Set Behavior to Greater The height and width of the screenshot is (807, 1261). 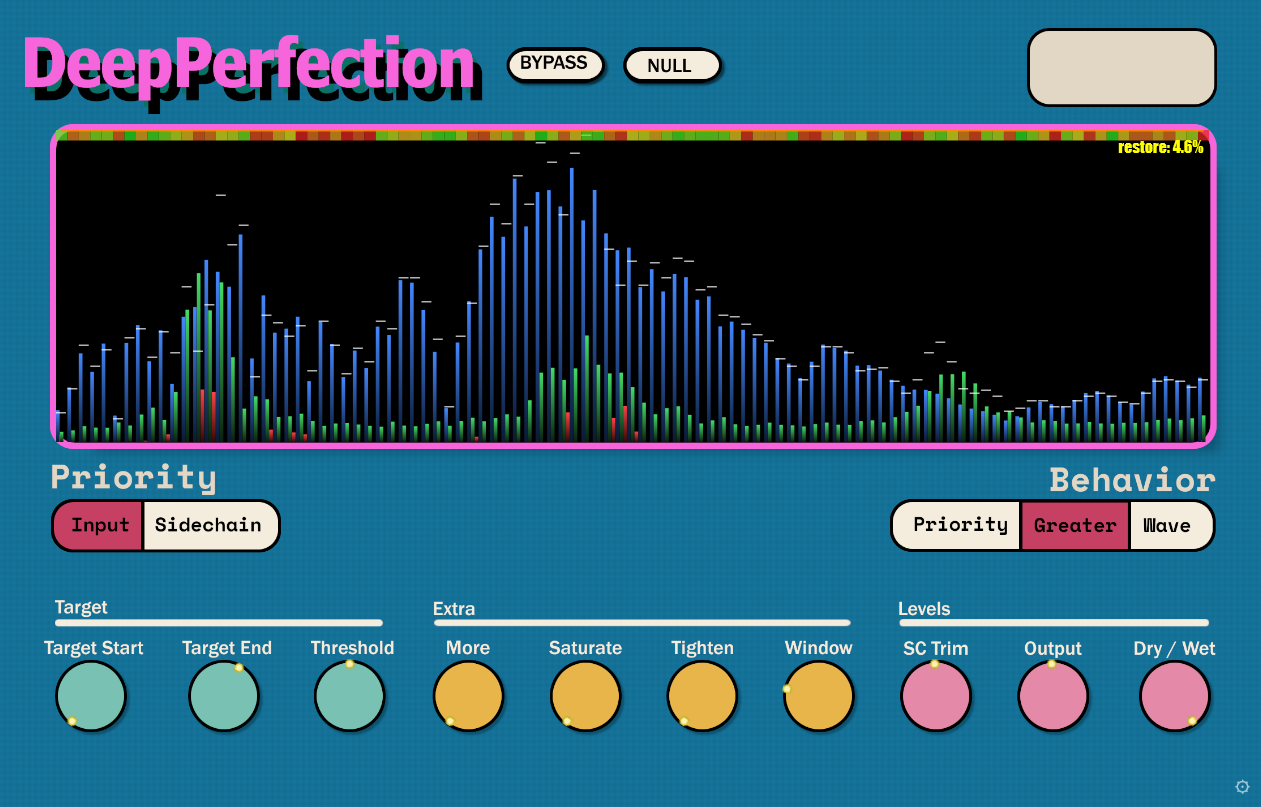1075,525
